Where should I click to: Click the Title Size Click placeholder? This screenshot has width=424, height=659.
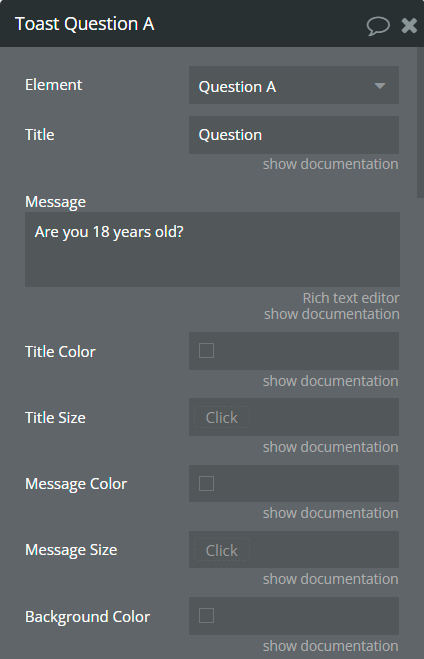click(222, 417)
